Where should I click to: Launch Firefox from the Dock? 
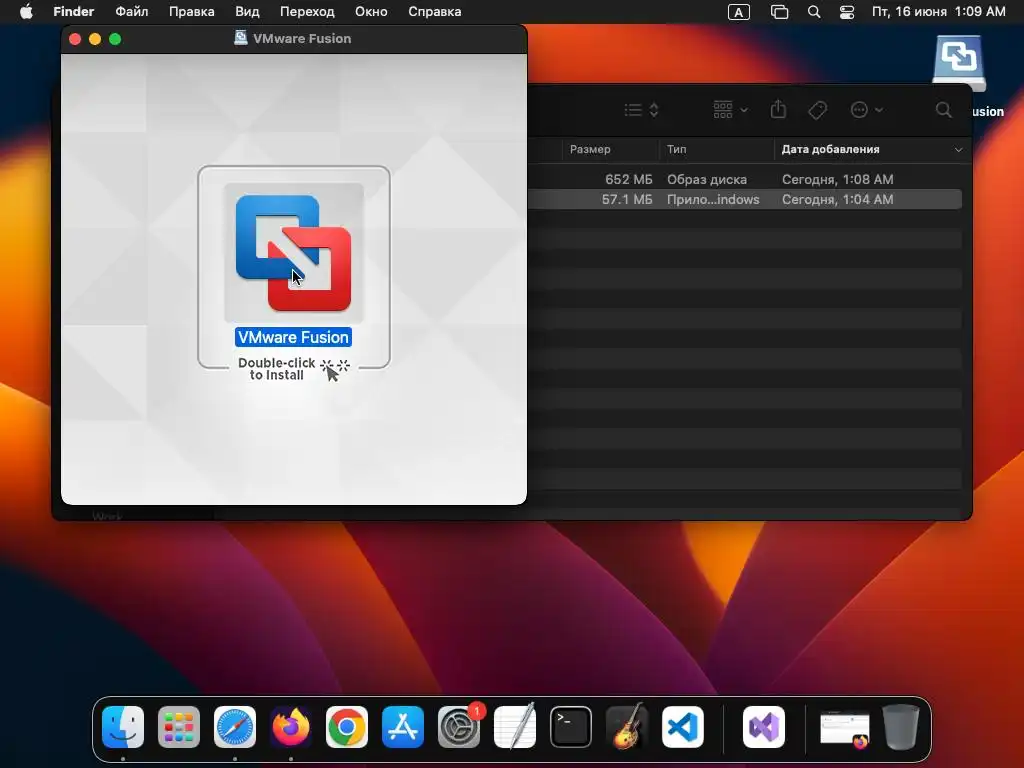pos(291,727)
